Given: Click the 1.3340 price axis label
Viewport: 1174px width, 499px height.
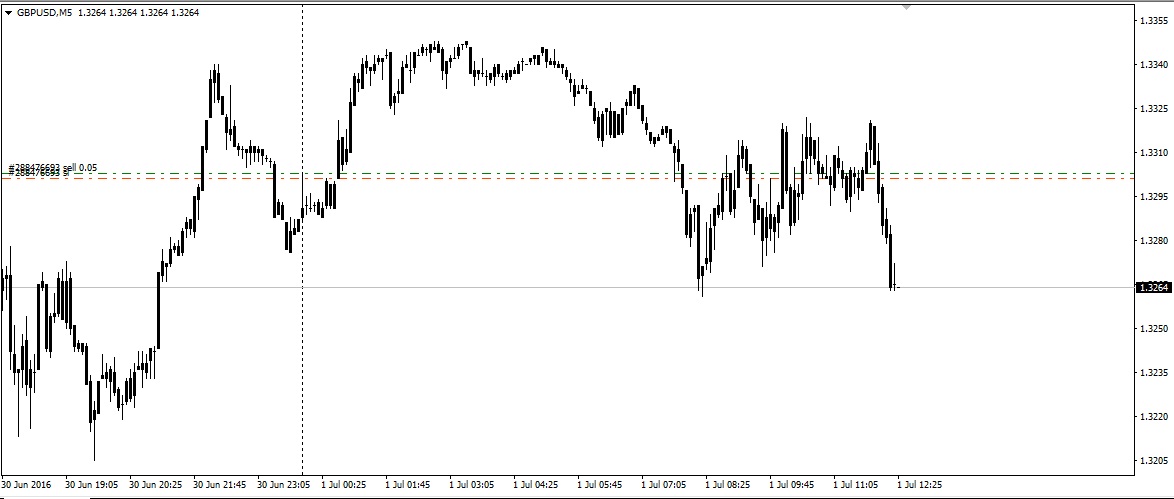Looking at the screenshot, I should click(x=1152, y=65).
